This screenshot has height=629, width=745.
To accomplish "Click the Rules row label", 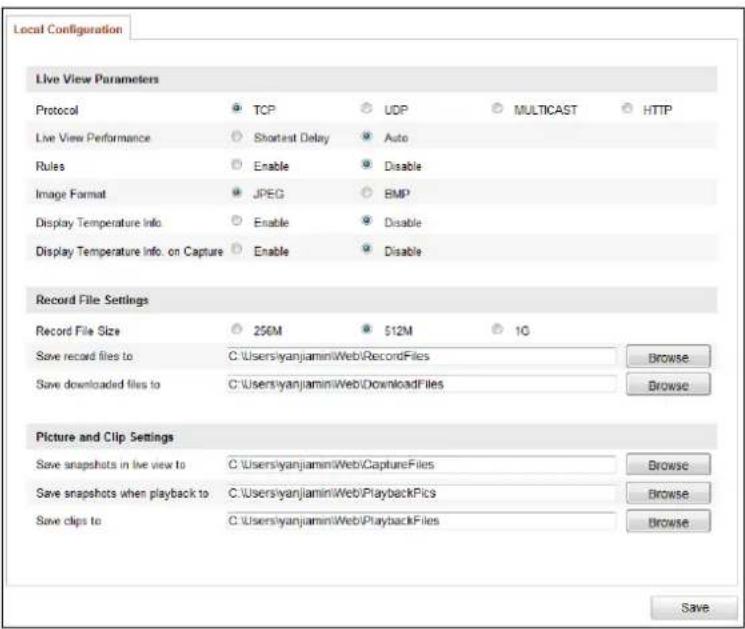I will (50, 166).
